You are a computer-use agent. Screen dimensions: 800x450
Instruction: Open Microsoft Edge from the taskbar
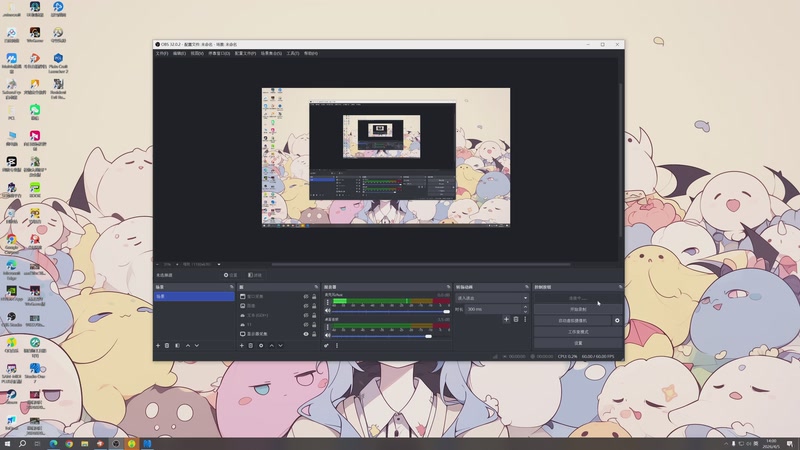coord(53,444)
